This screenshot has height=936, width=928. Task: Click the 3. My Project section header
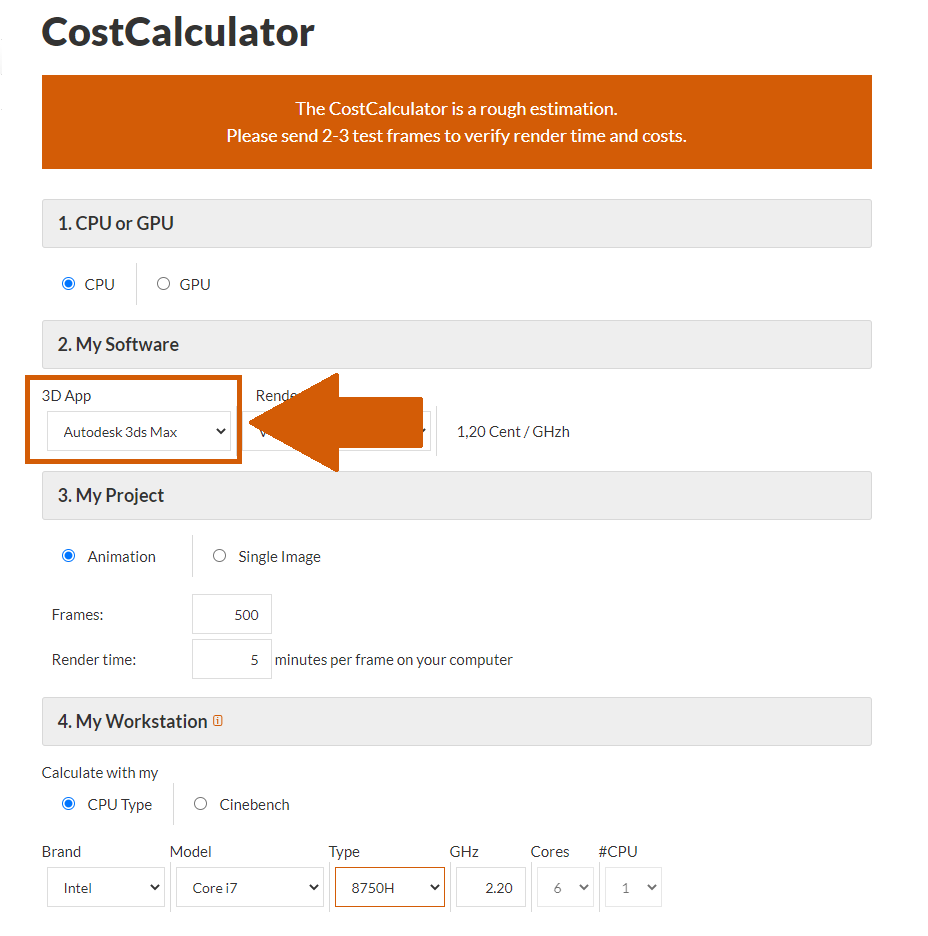click(457, 495)
